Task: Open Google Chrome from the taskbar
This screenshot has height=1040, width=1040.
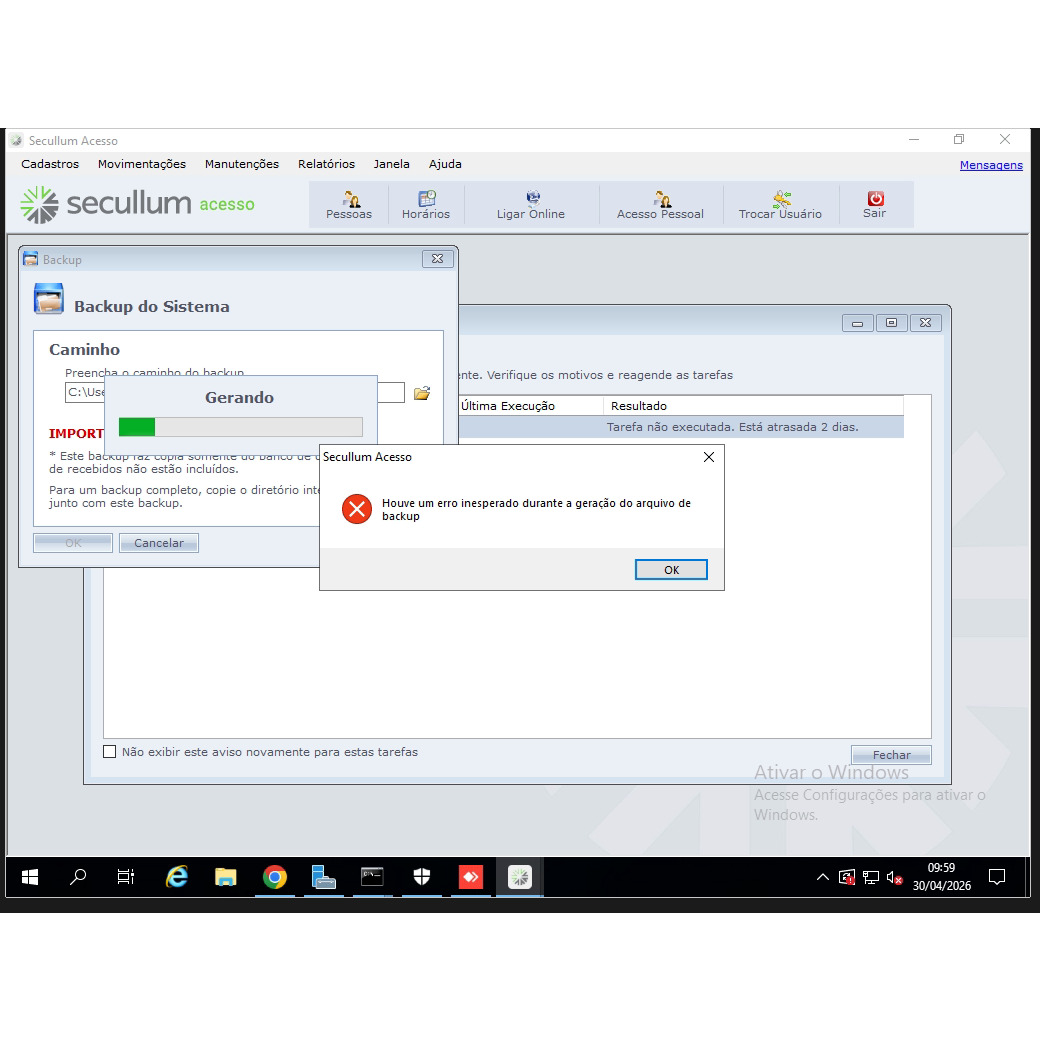Action: click(x=275, y=878)
